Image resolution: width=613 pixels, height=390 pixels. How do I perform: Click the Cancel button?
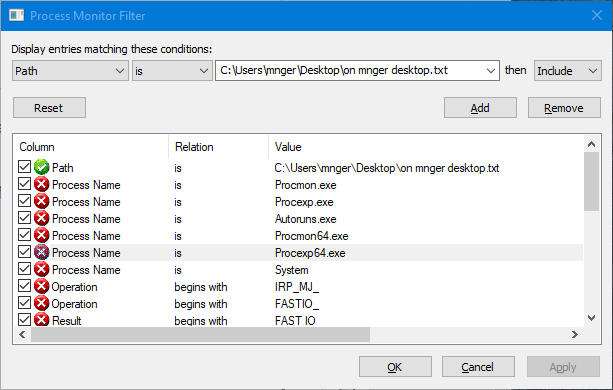click(478, 367)
